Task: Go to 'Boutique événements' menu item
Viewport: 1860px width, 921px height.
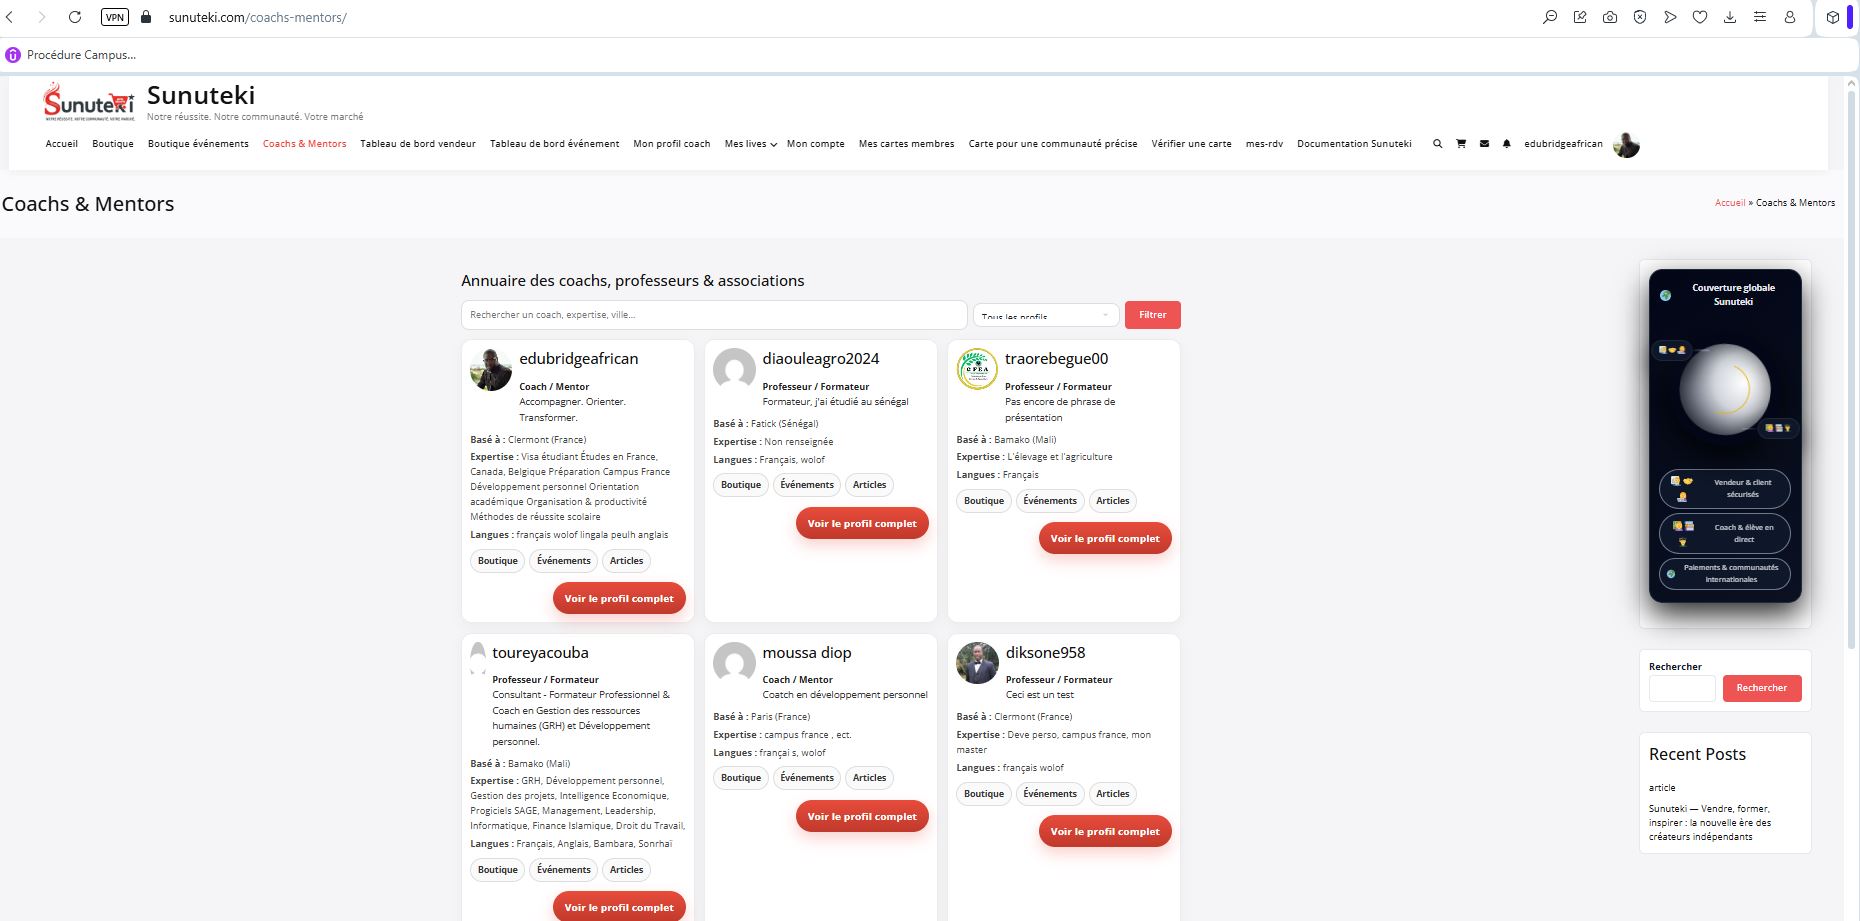Action: [x=198, y=144]
